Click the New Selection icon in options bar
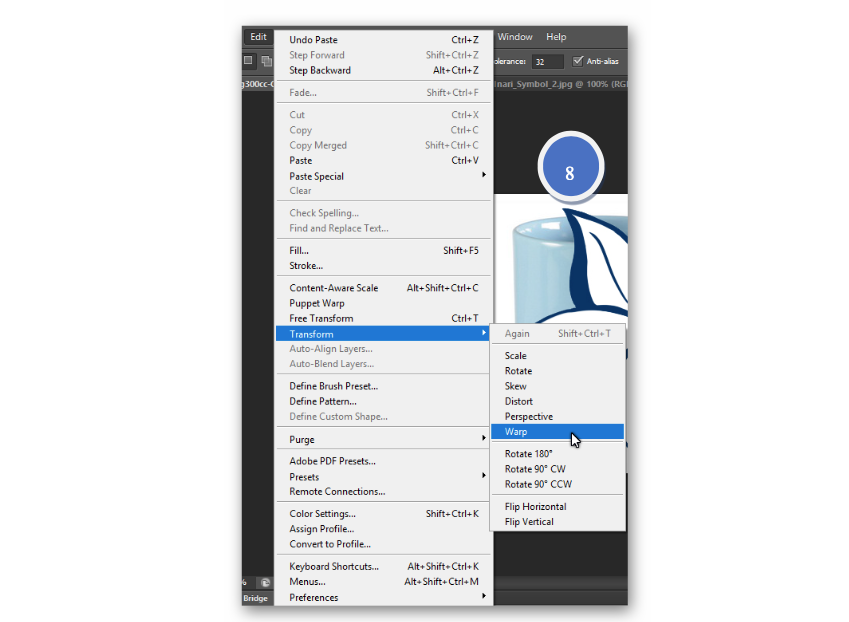Image resolution: width=849 pixels, height=622 pixels. point(249,61)
